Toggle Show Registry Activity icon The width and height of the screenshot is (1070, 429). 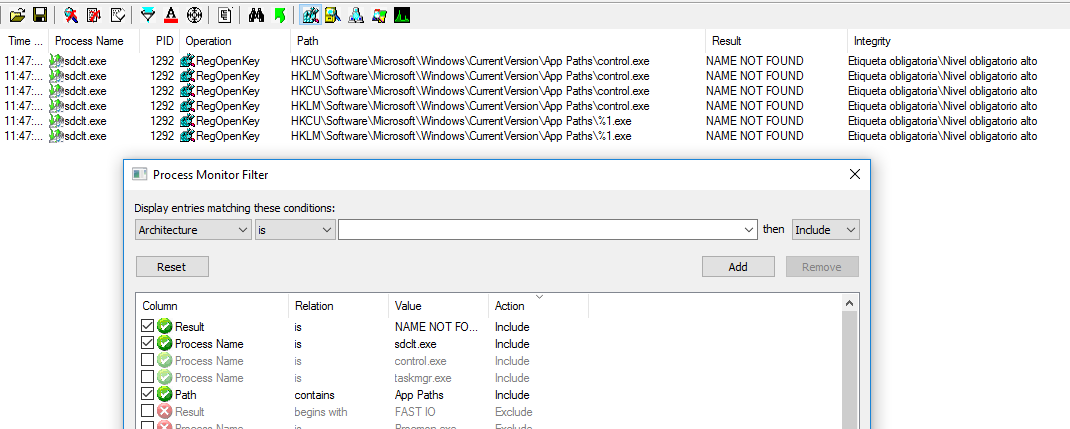tap(310, 14)
